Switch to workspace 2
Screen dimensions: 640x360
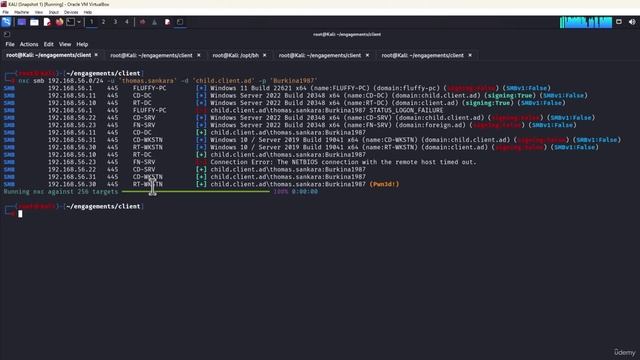click(x=103, y=22)
